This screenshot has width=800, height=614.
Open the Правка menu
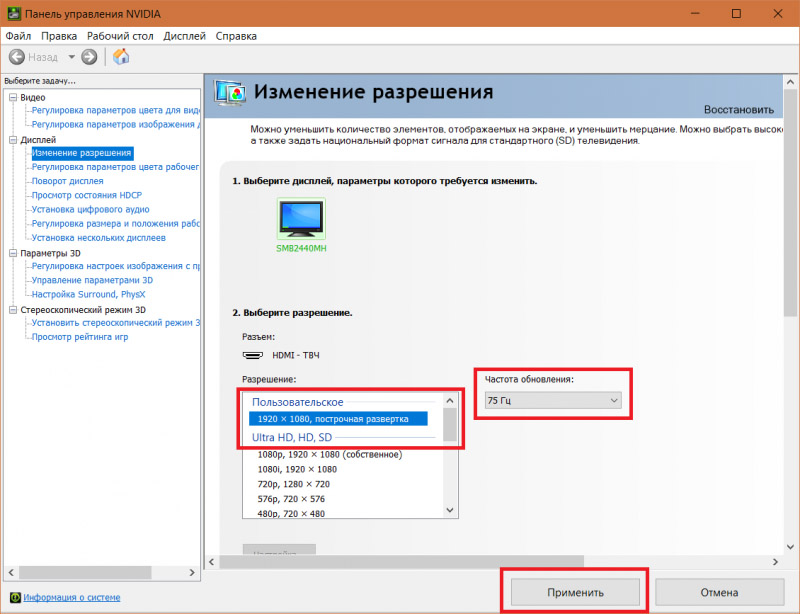click(59, 36)
